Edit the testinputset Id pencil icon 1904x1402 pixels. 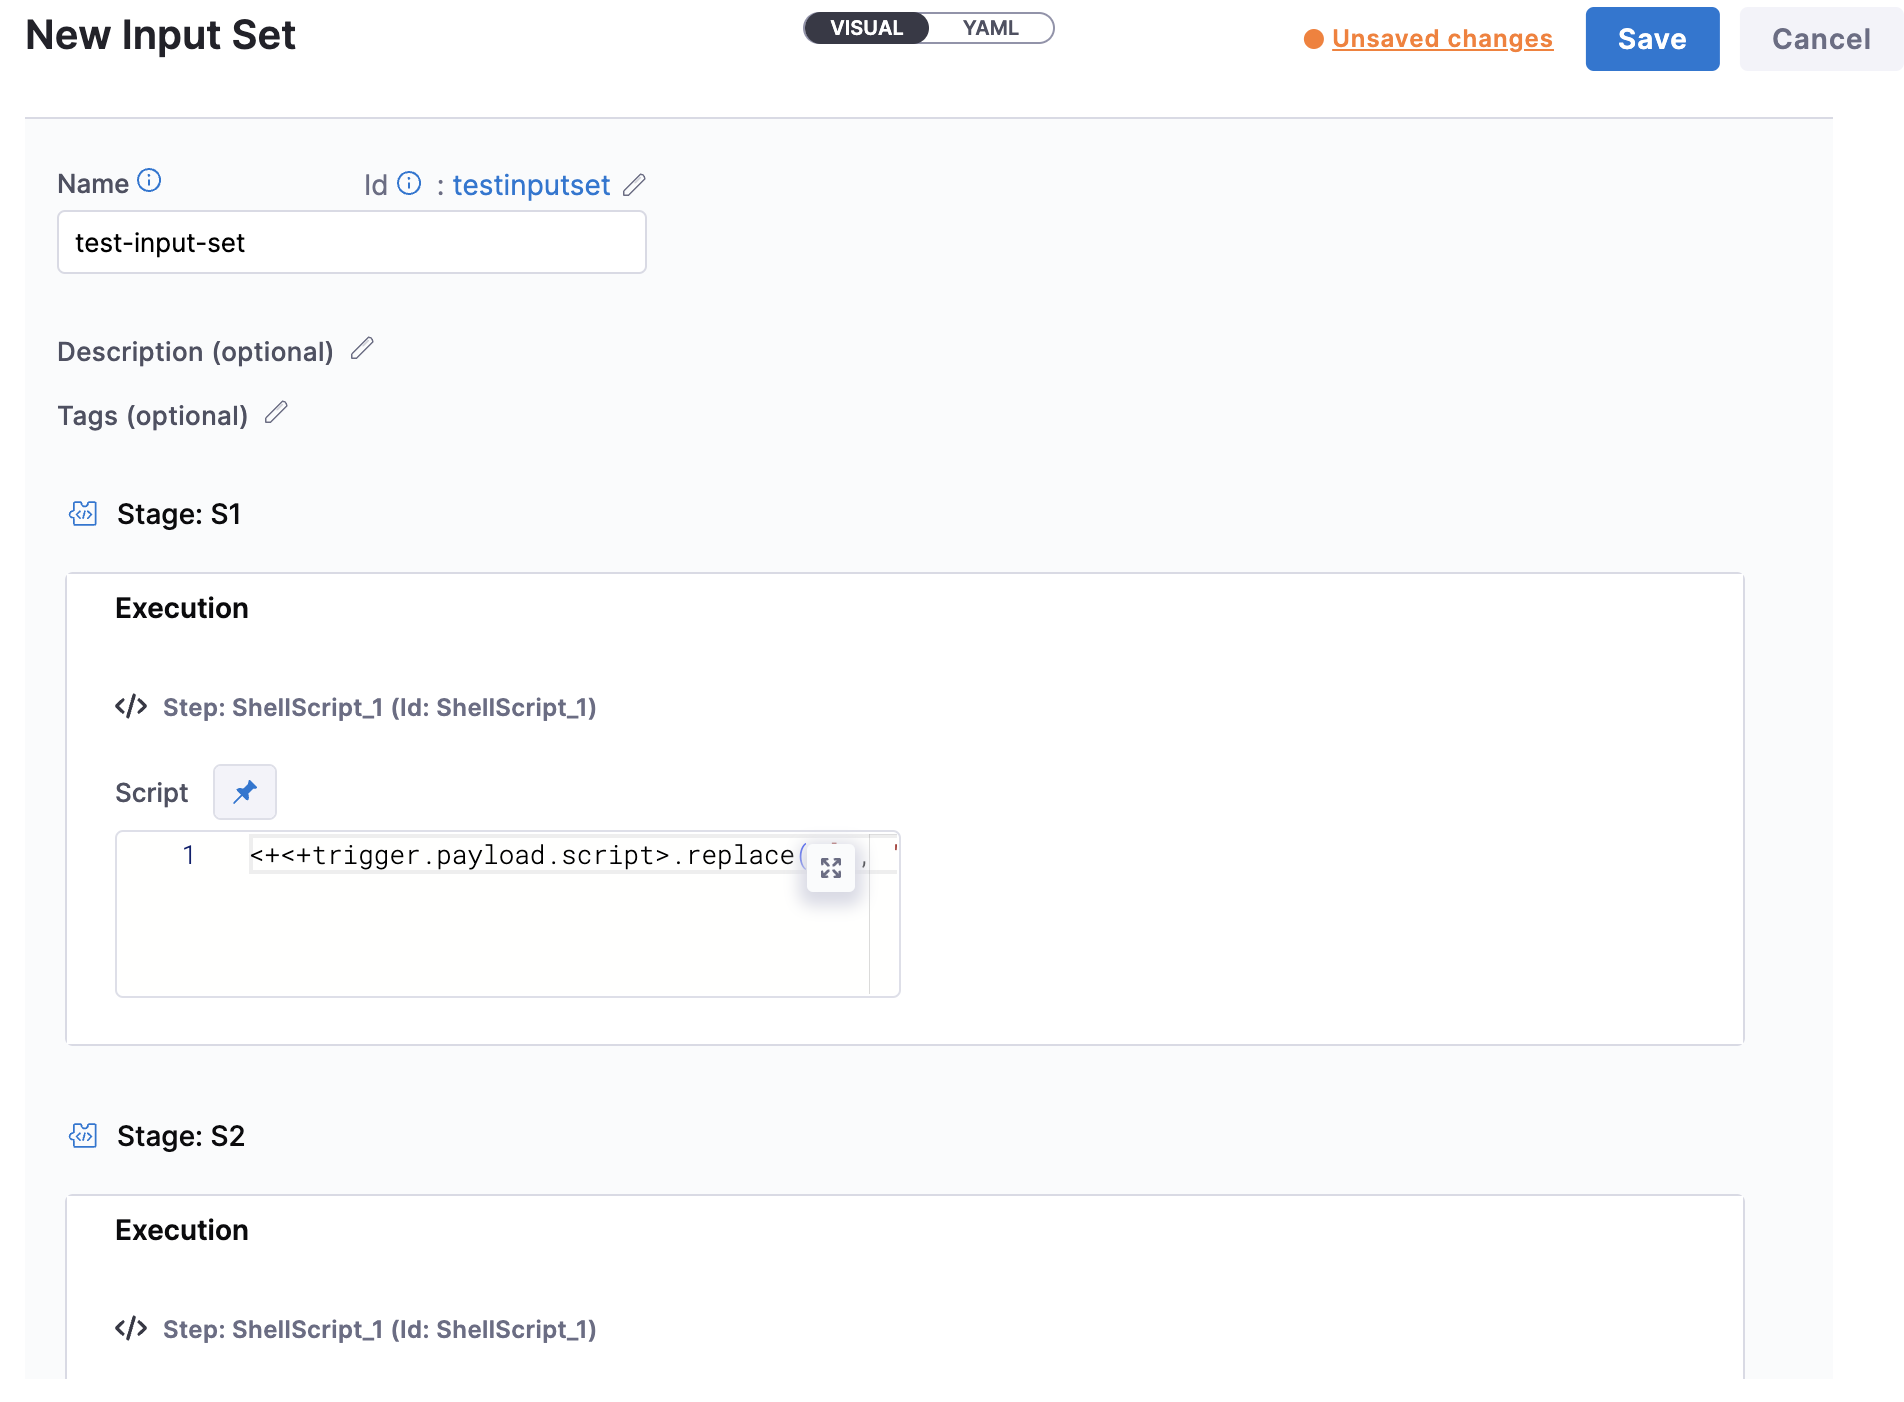634,185
